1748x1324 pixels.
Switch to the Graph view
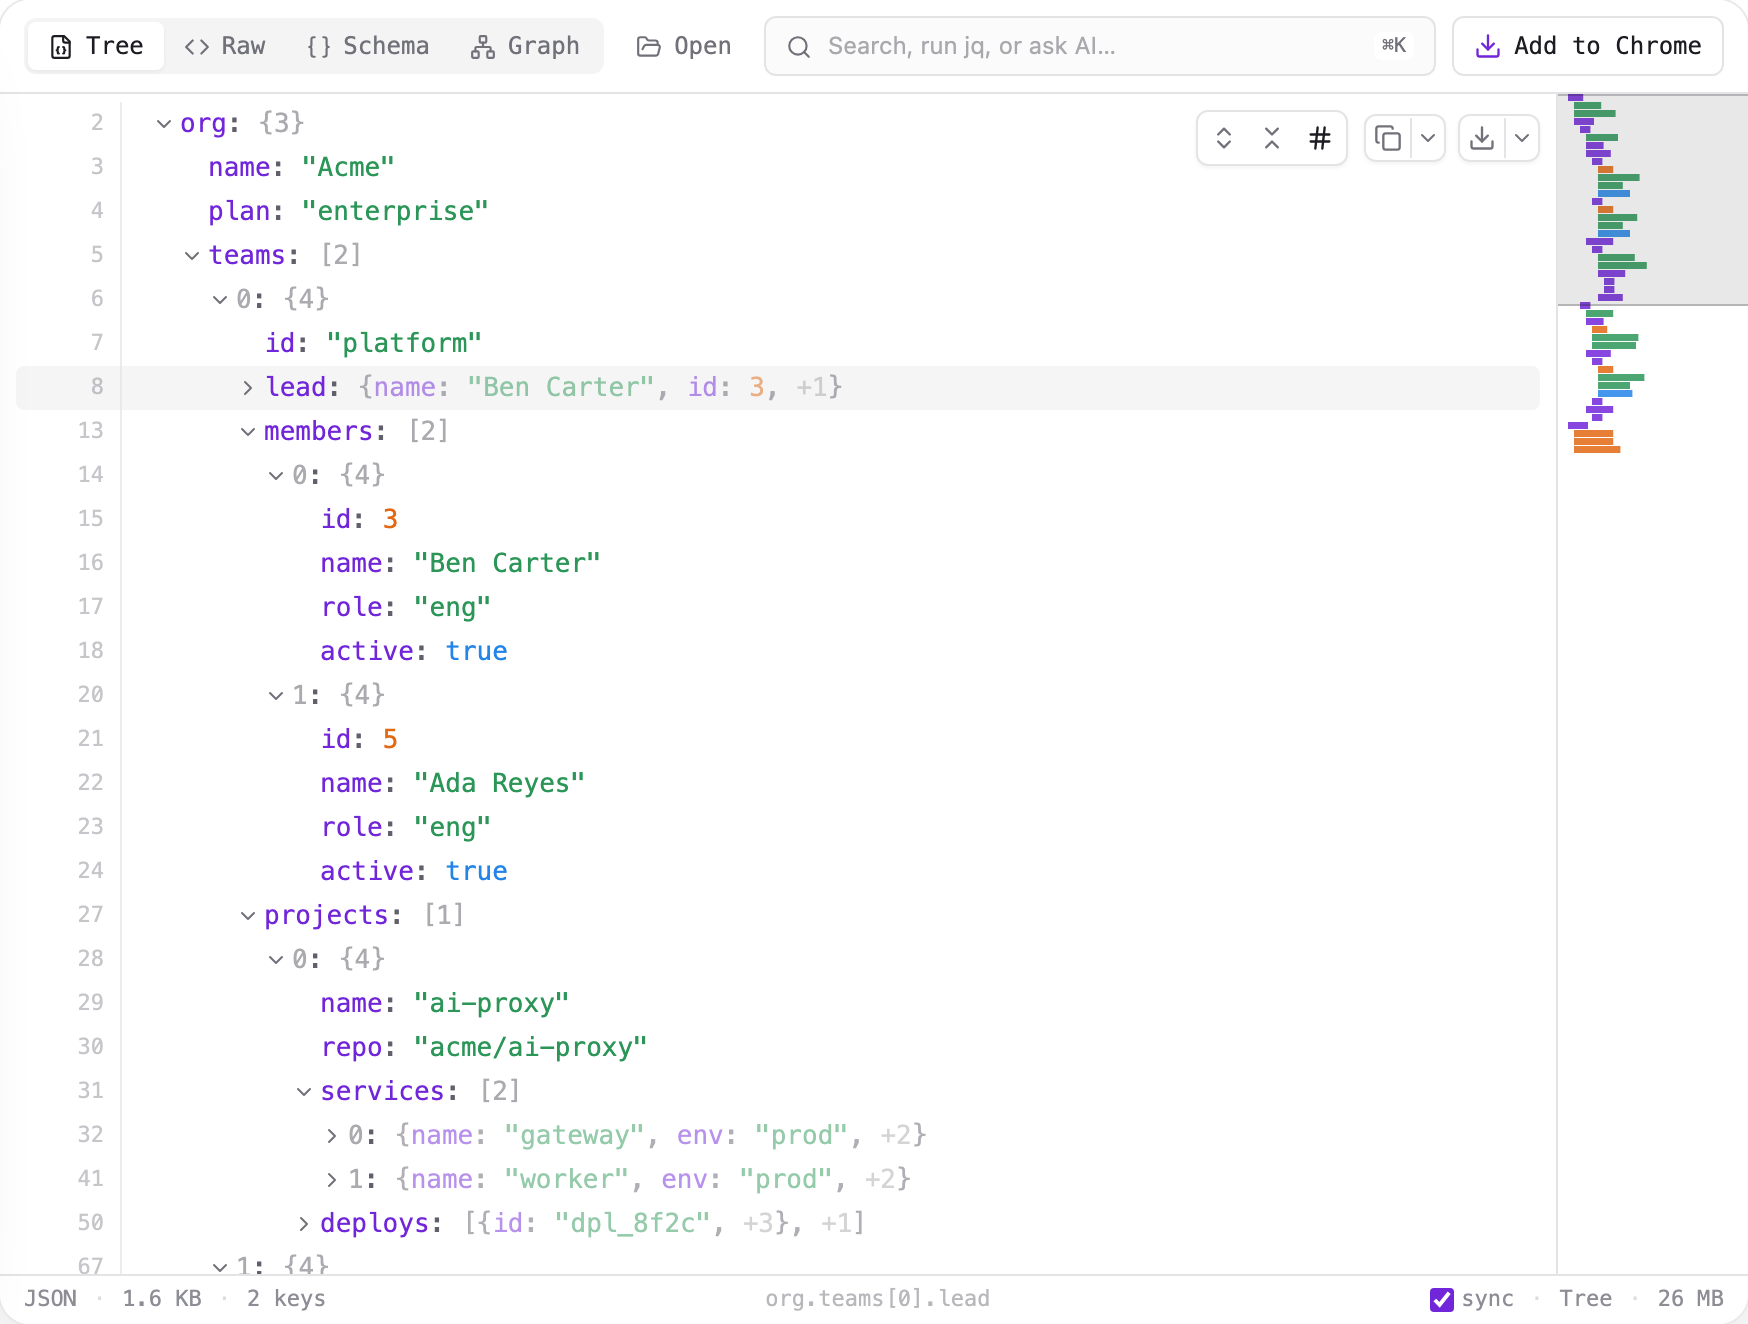click(x=525, y=46)
